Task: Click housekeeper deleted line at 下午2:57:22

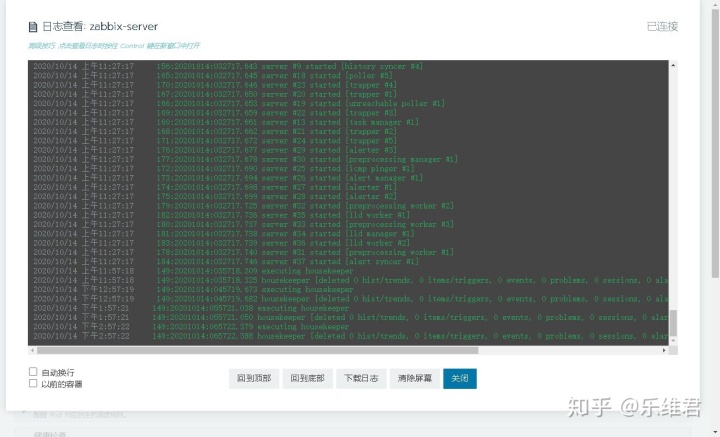Action: click(x=350, y=336)
